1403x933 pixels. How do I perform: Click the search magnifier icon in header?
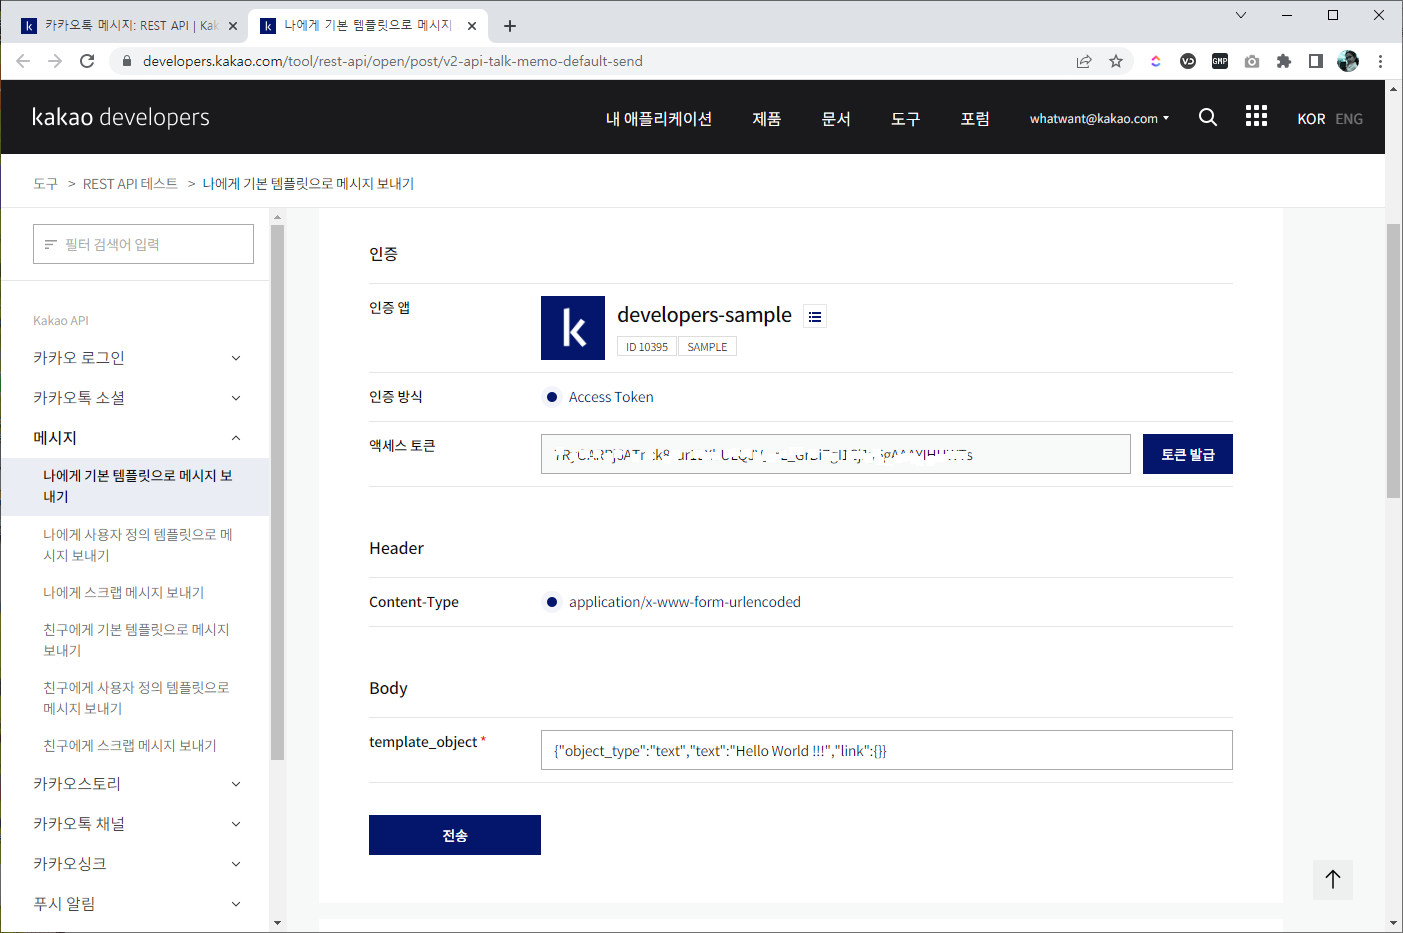[1208, 117]
